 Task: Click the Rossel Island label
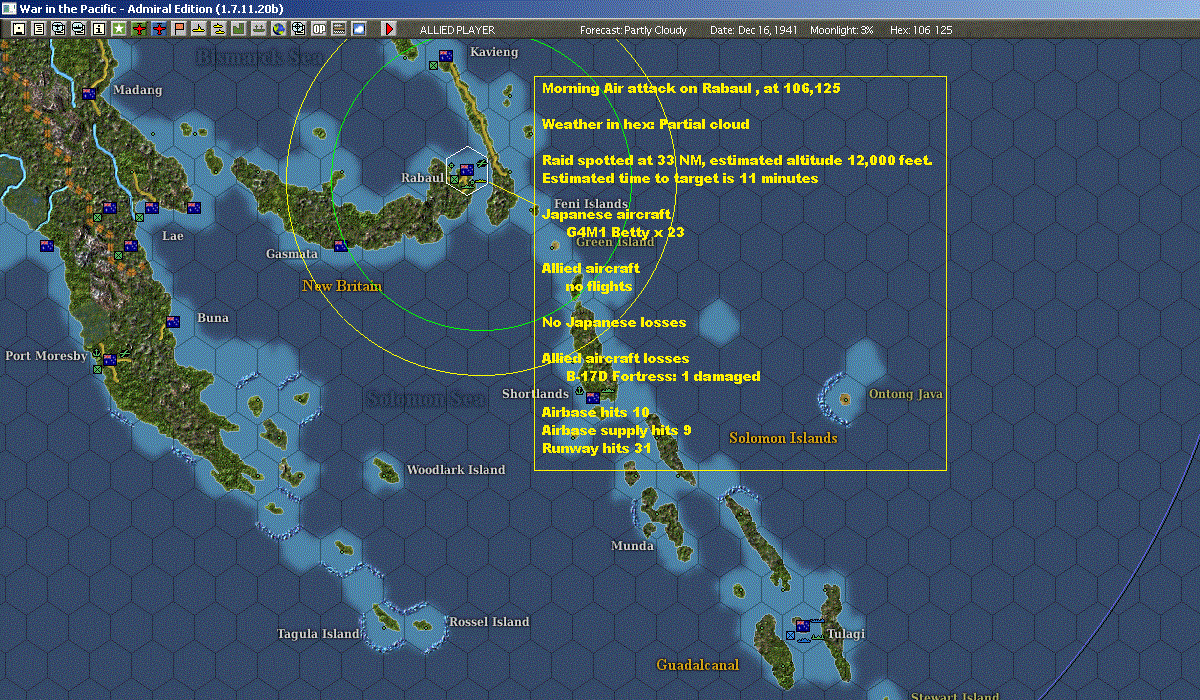tap(489, 622)
